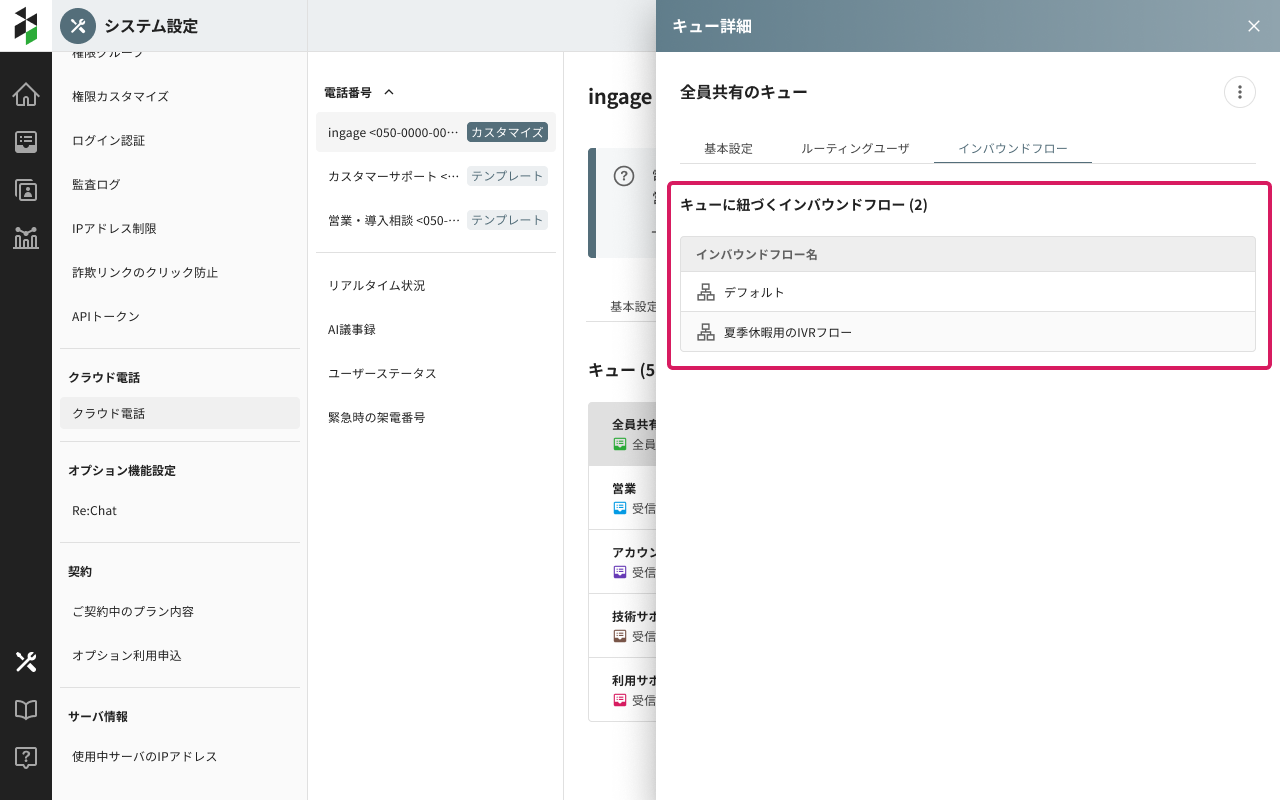Select the アカウン queue row
The width and height of the screenshot is (1280, 800).
tap(622, 562)
